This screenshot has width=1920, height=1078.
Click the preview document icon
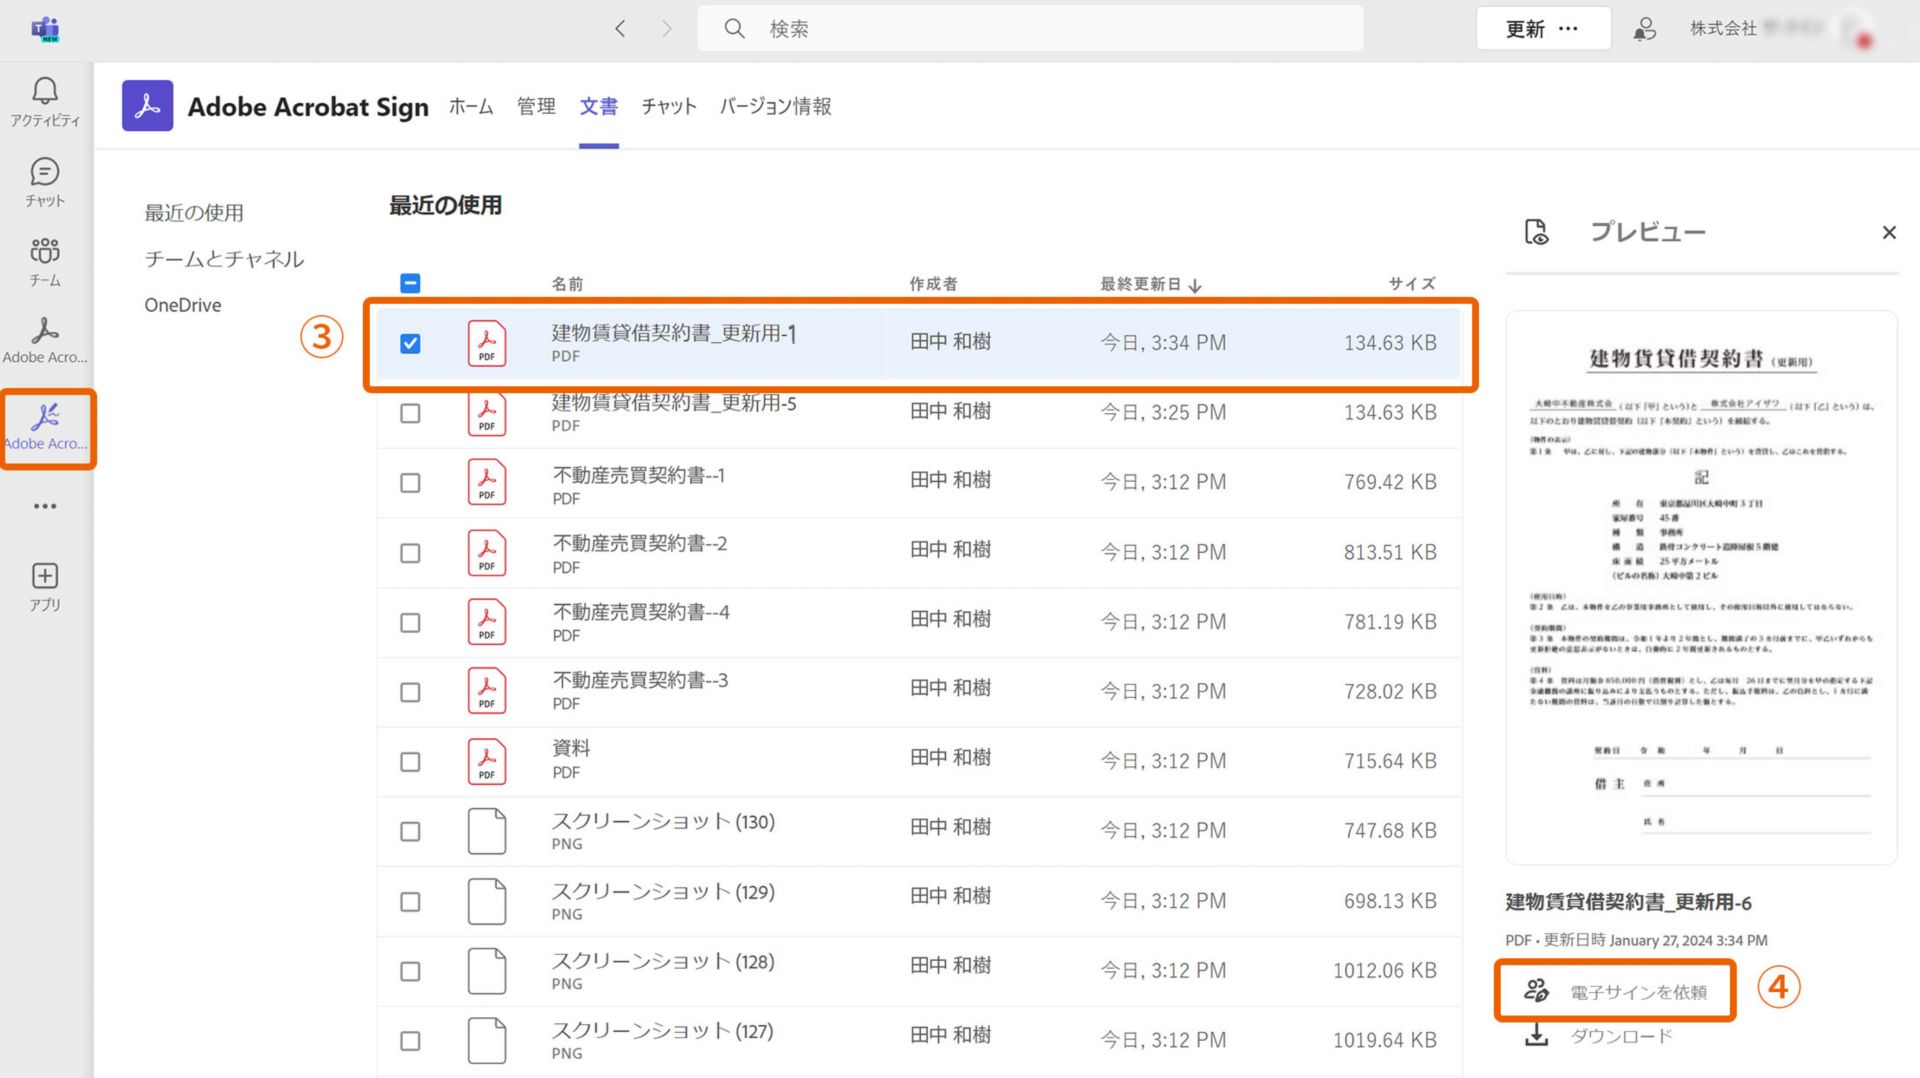tap(1537, 232)
